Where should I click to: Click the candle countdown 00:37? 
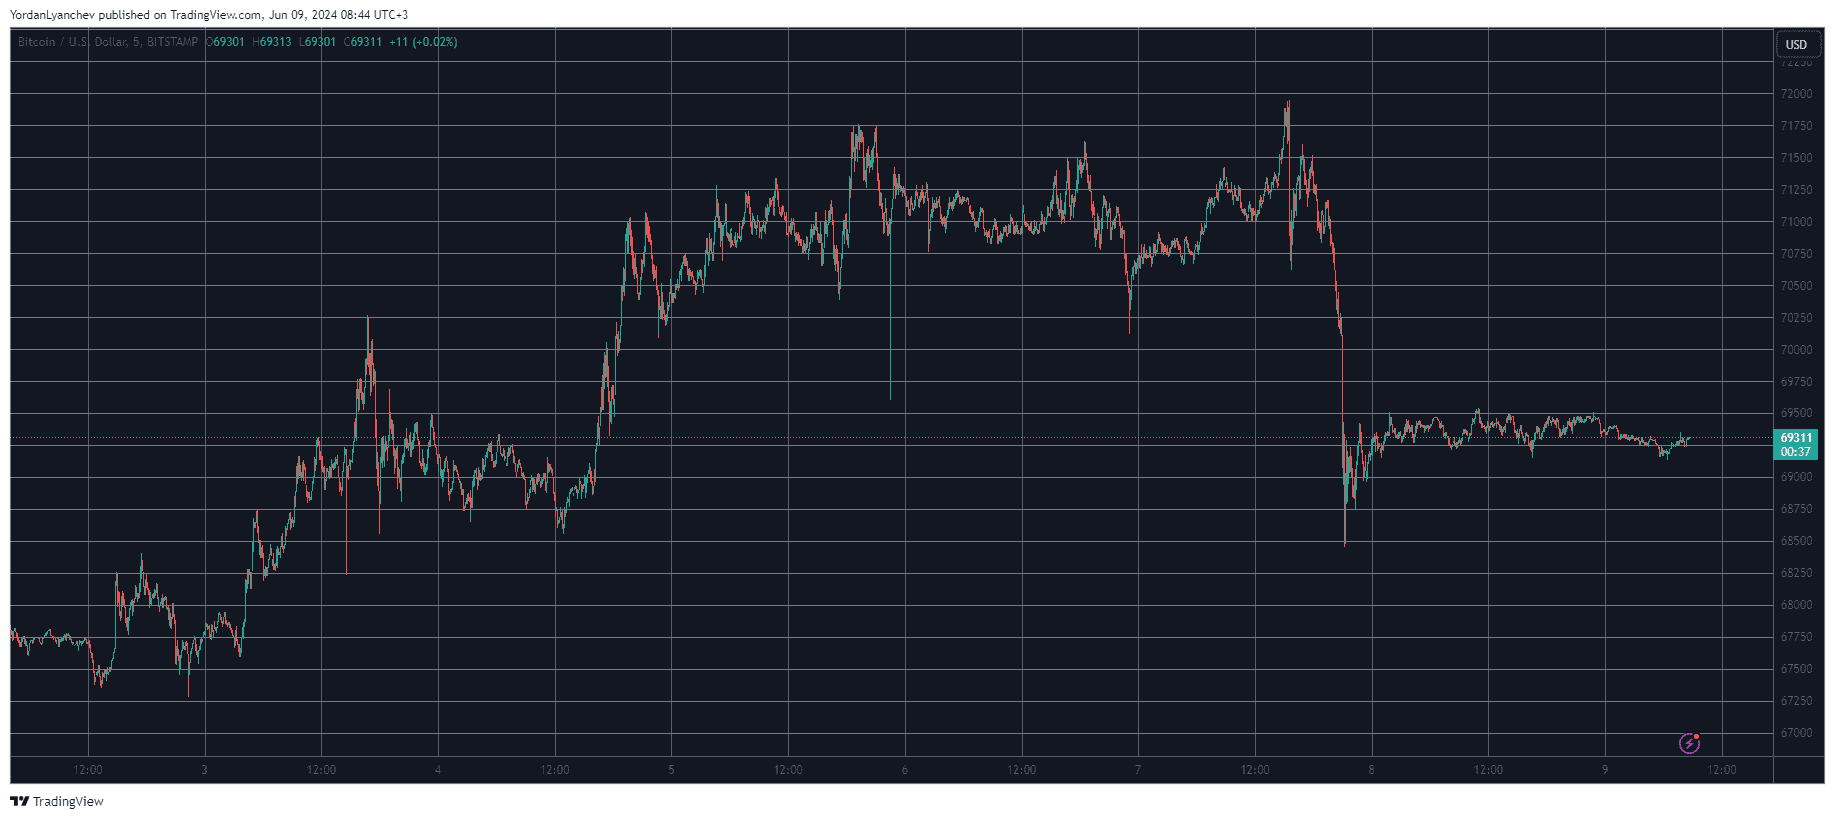1796,452
